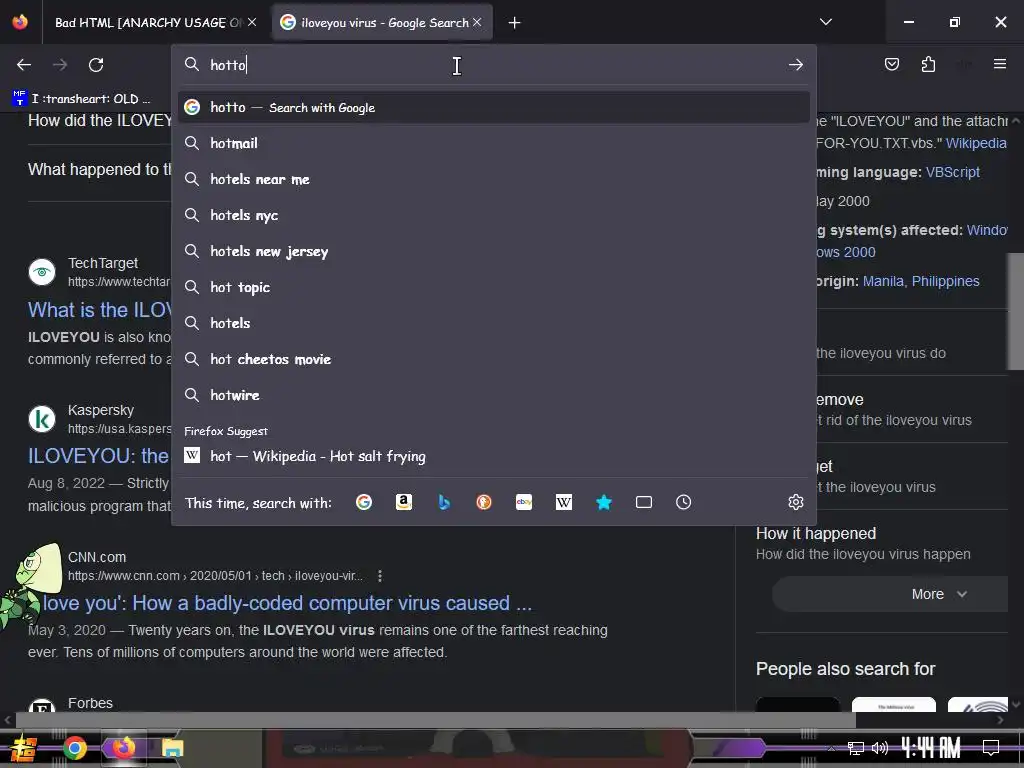The image size is (1024, 768).
Task: Click the horizontal scrollbar thumb
Action: click(x=436, y=720)
